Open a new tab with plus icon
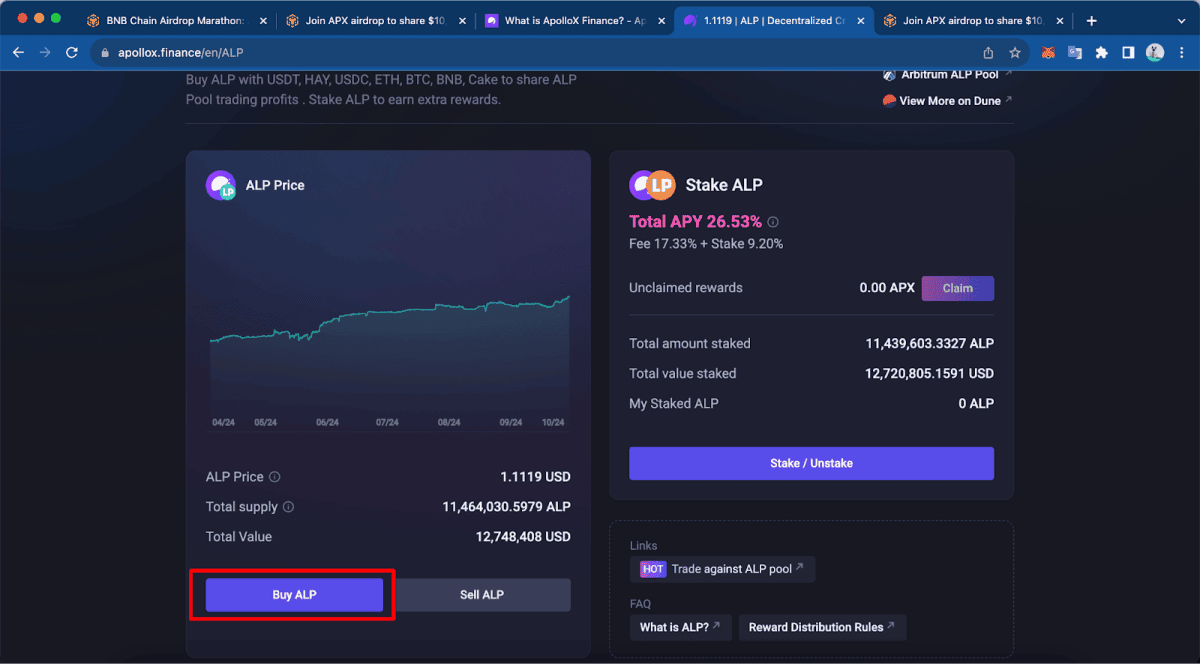The width and height of the screenshot is (1200, 664). 1091,20
